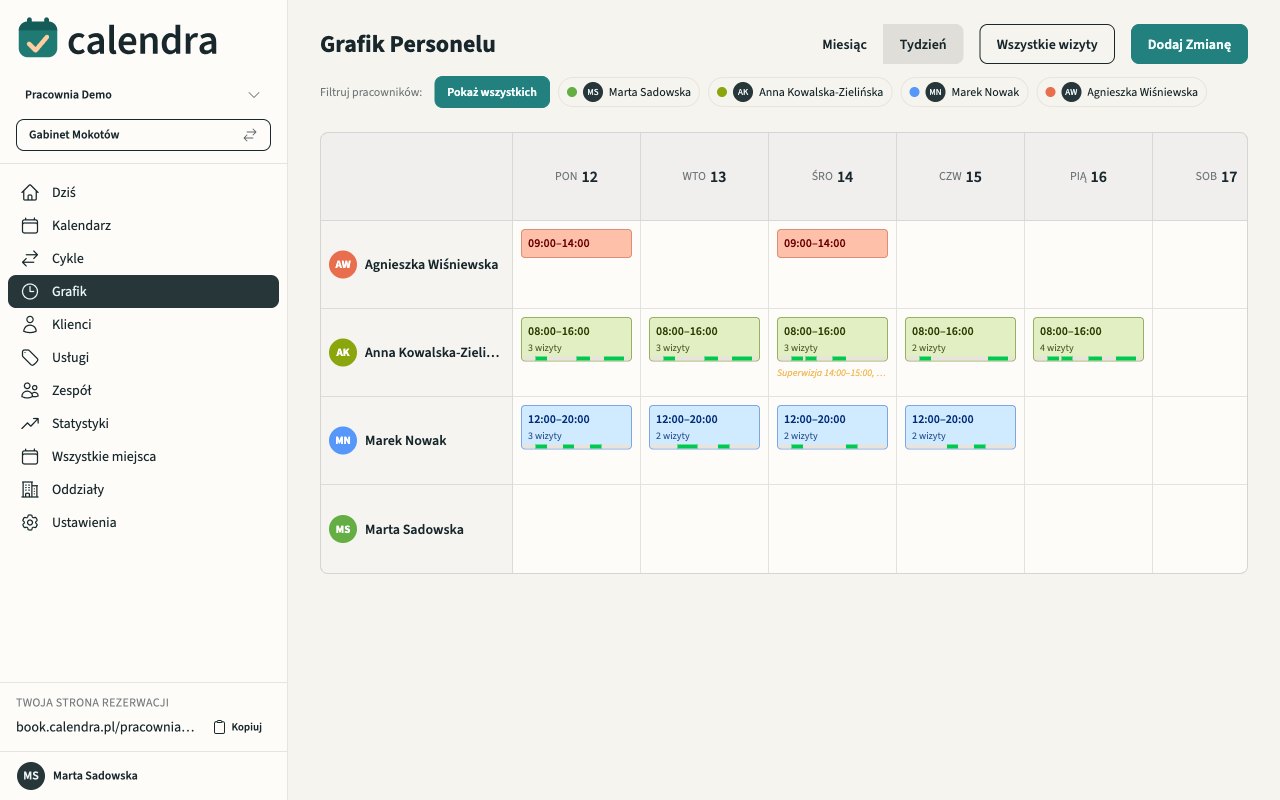Open Anna's Wednesday 08:00–16:00 shift

pyautogui.click(x=832, y=339)
